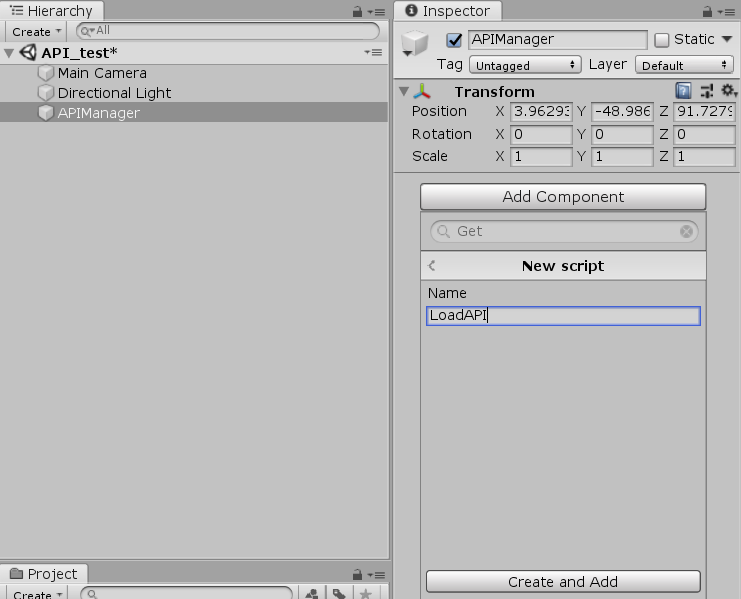Switch to the Project tab

click(43, 573)
